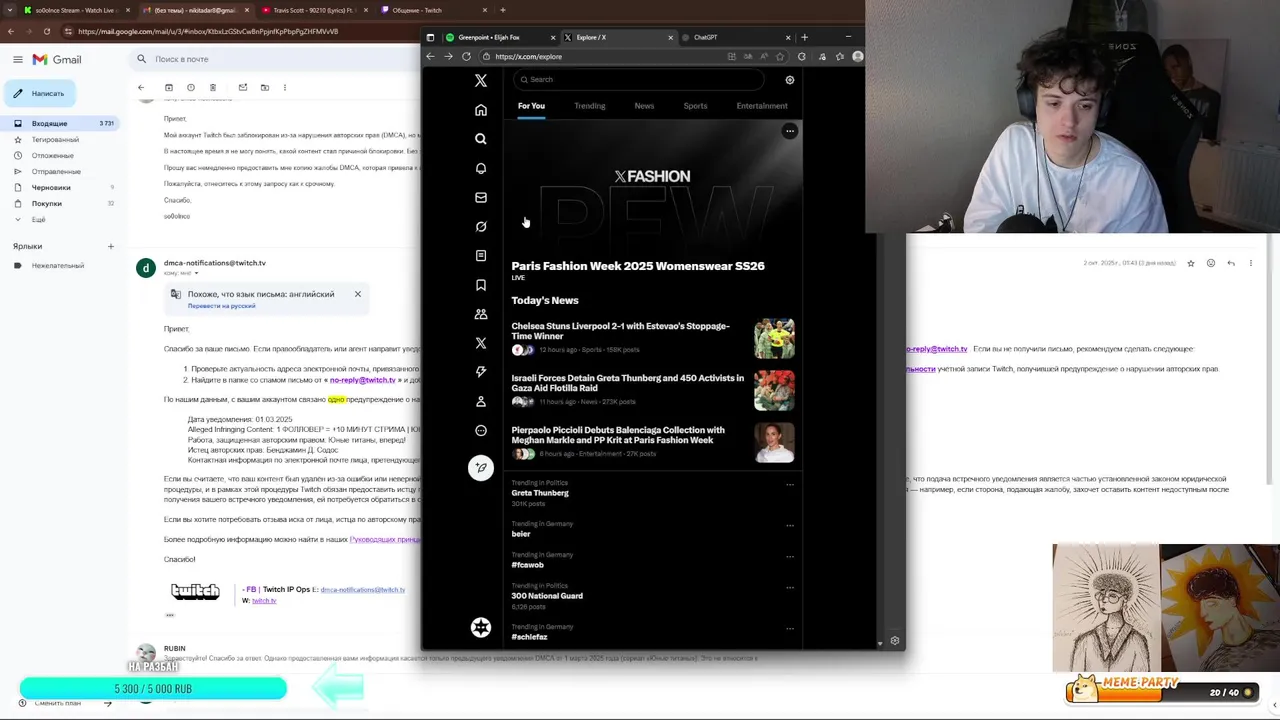Add a new label next to 'Ярлыки'

[x=111, y=246]
